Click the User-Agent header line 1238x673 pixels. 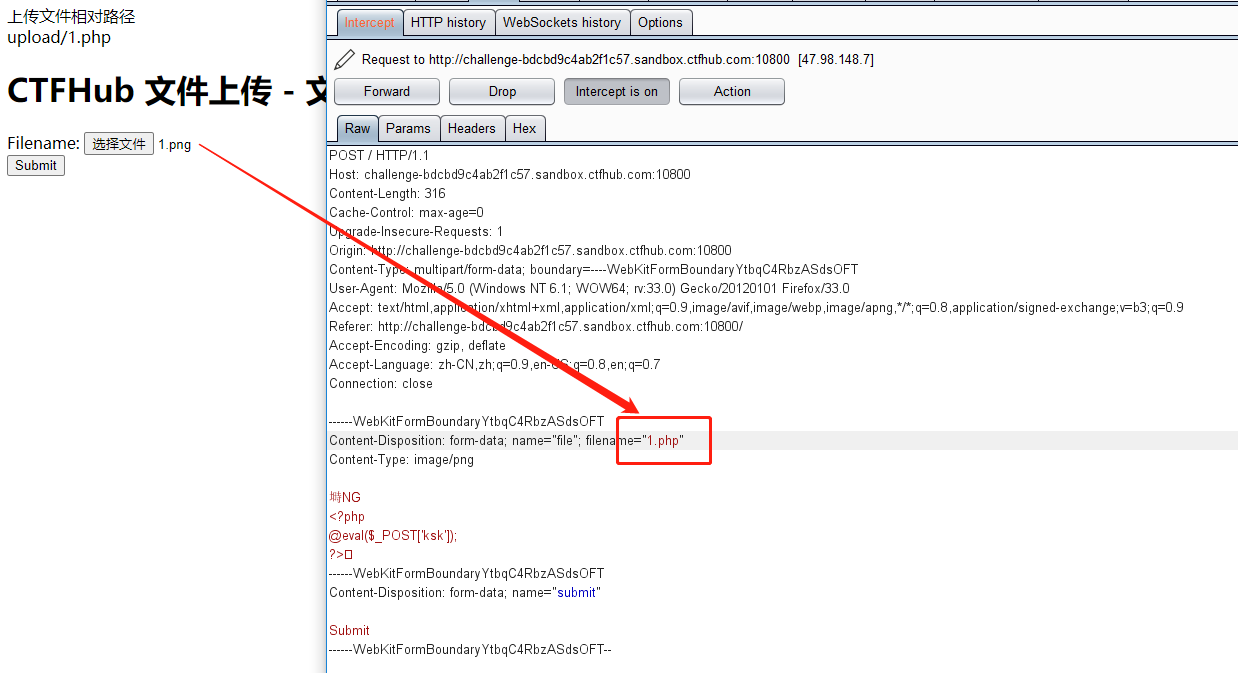pyautogui.click(x=589, y=288)
